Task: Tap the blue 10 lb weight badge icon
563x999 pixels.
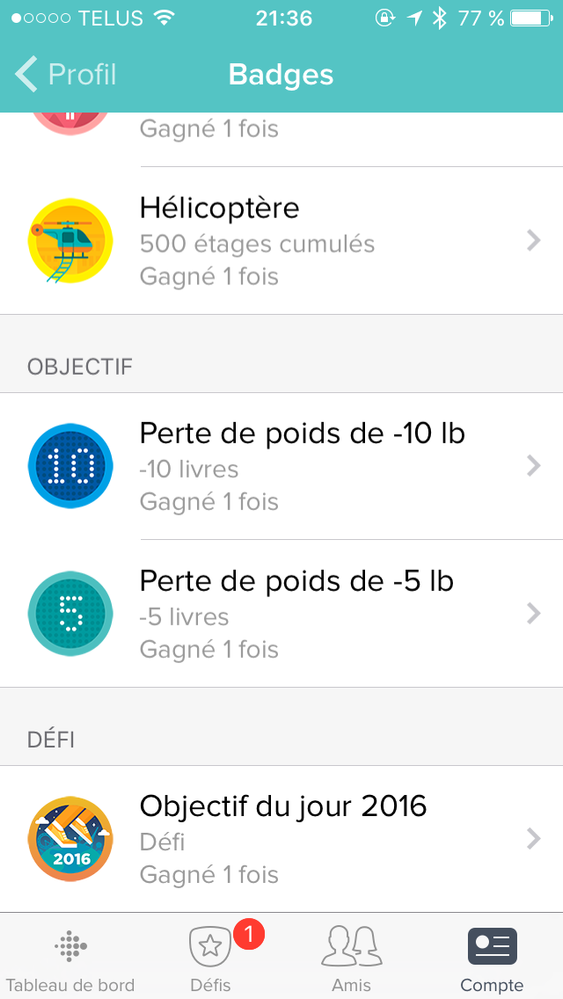Action: point(70,466)
